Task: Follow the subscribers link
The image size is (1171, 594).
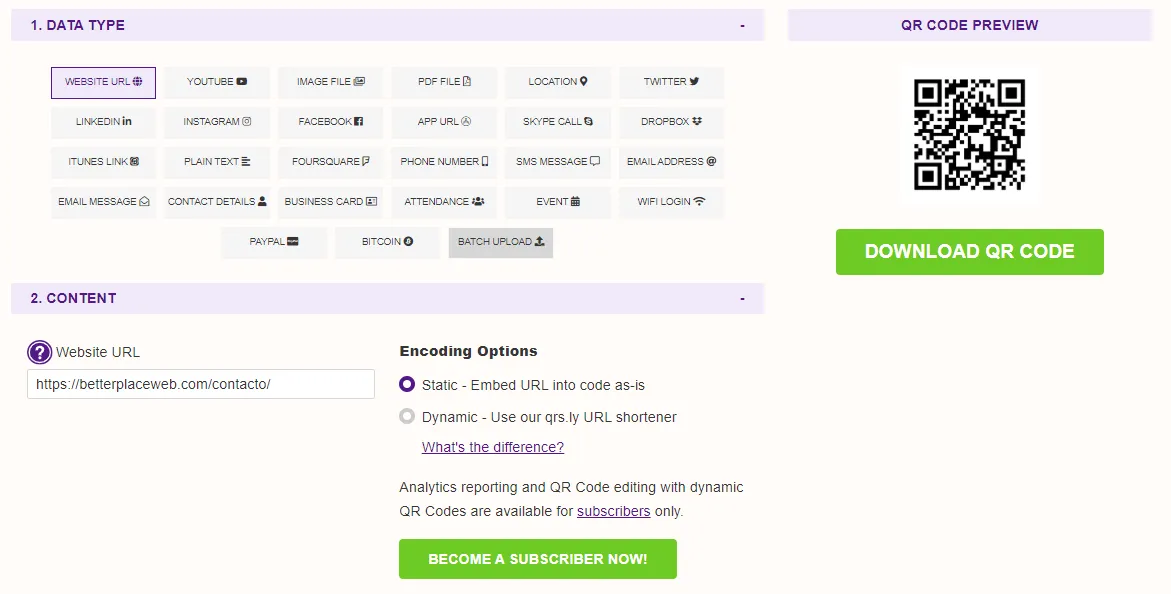Action: point(613,511)
